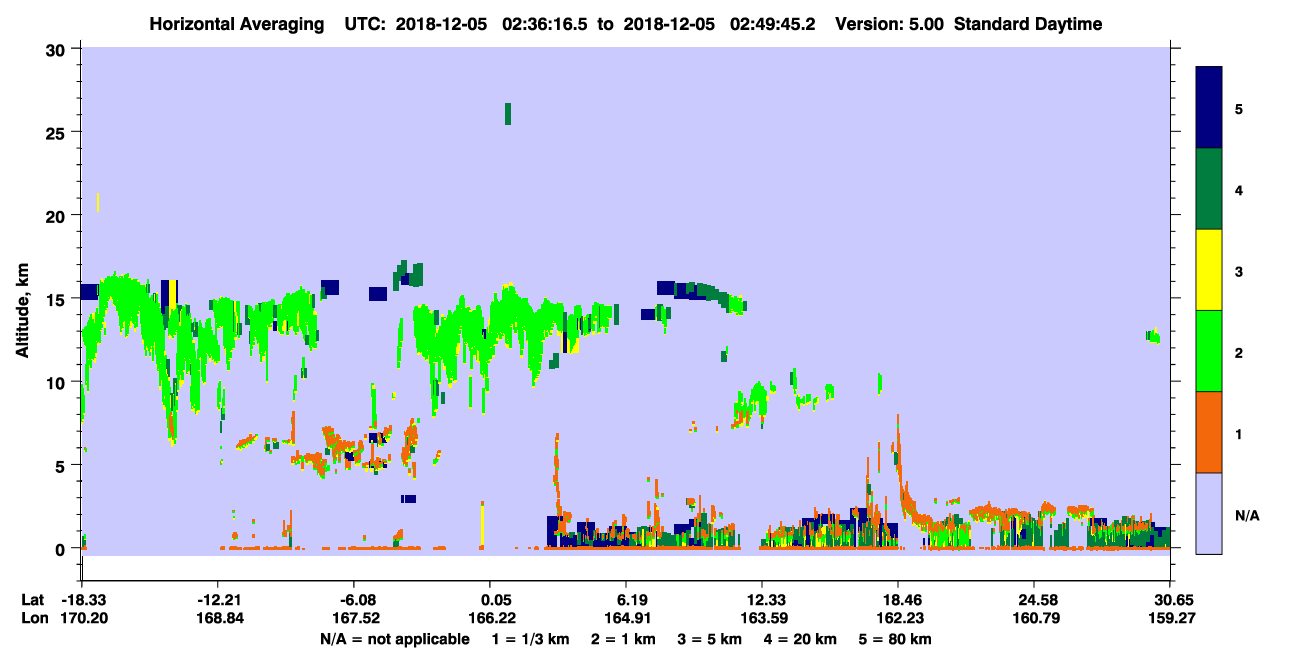The width and height of the screenshot is (1300, 667).
Task: Click the y-axis tick label 30
Action: click(58, 49)
